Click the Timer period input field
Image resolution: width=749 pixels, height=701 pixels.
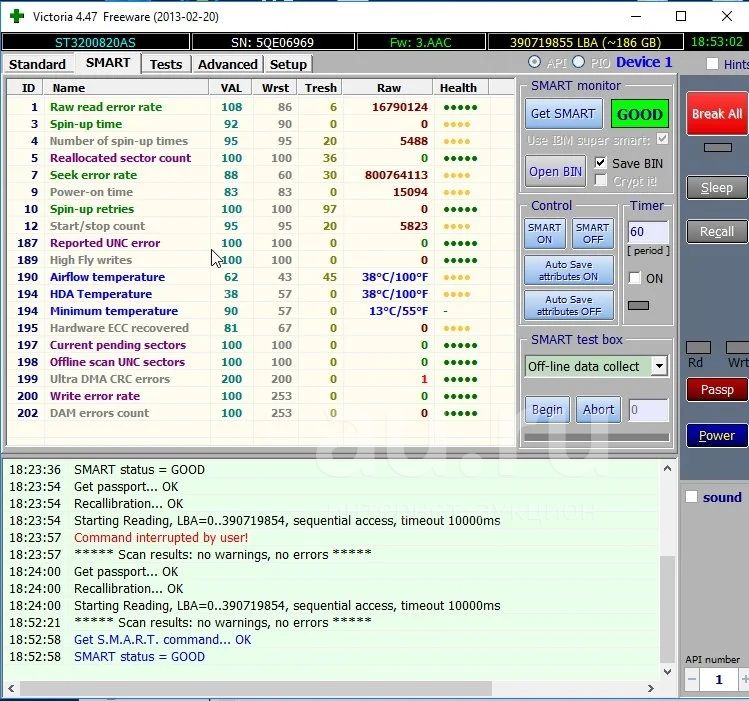(648, 232)
